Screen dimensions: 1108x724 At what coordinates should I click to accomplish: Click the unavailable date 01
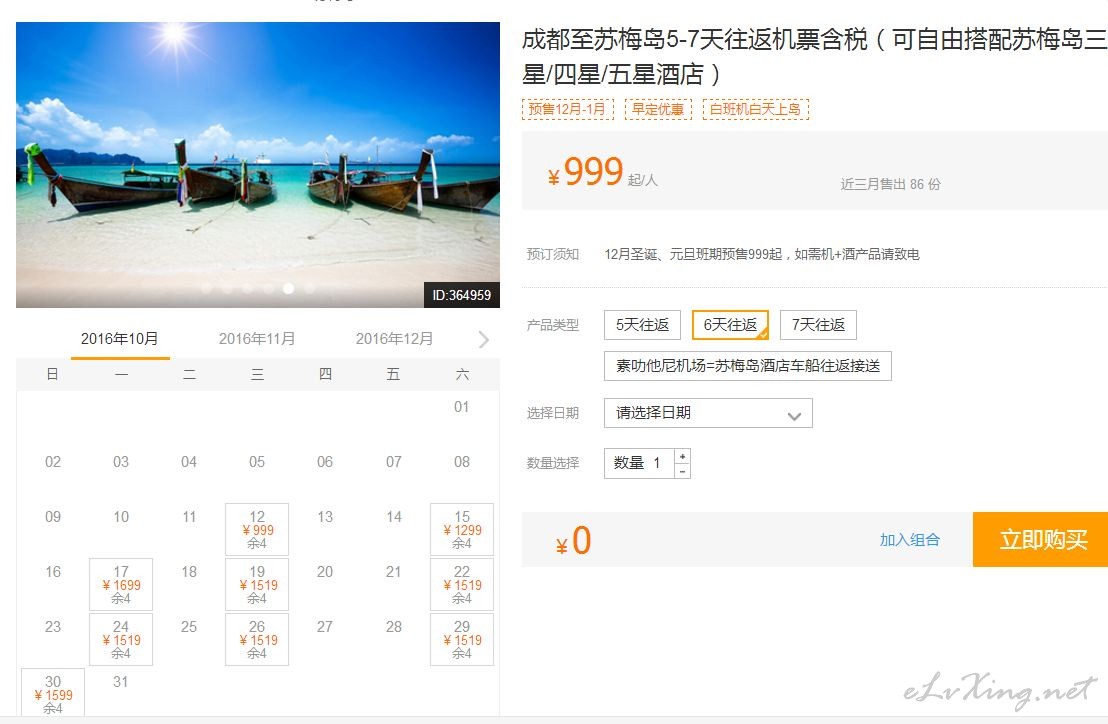point(461,407)
